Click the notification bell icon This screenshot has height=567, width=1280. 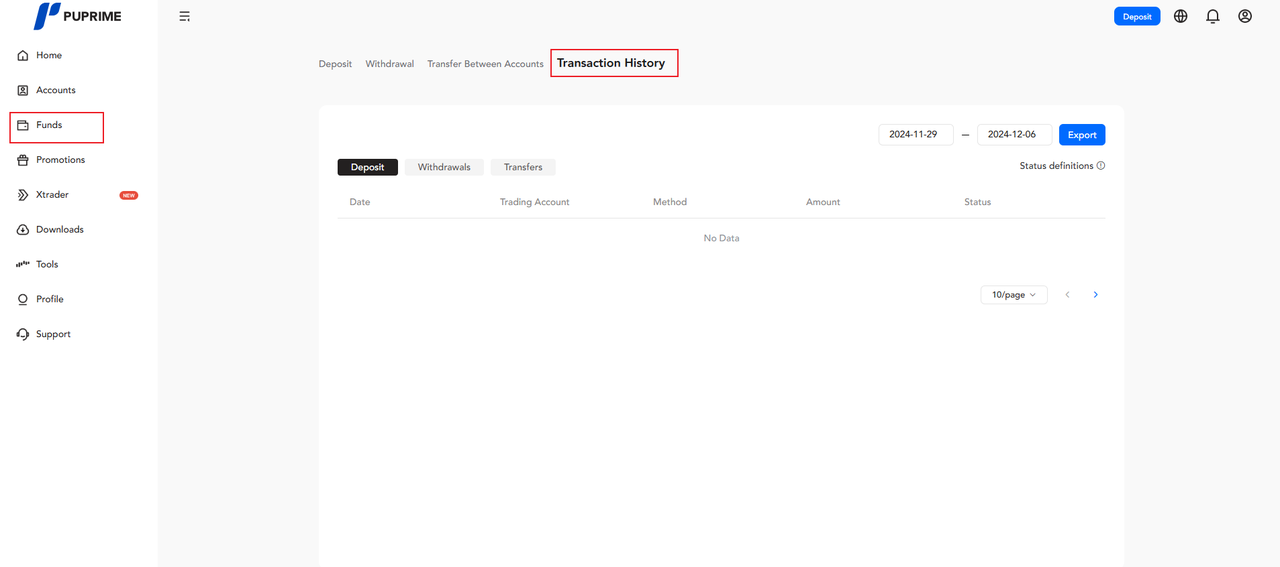pos(1213,16)
